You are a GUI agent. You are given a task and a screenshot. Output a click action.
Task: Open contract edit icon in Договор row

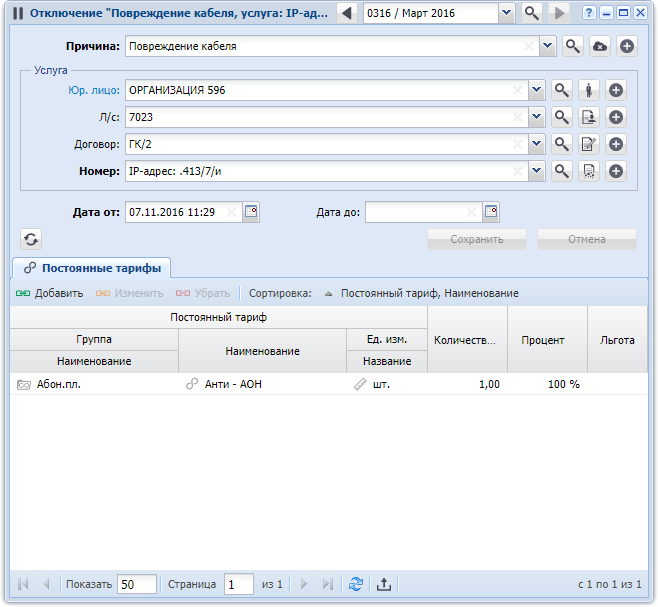click(589, 144)
